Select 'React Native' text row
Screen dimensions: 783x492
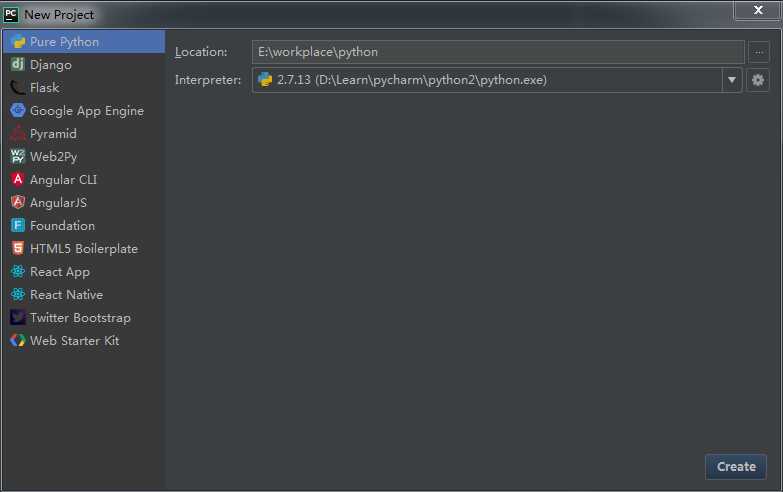tap(66, 294)
